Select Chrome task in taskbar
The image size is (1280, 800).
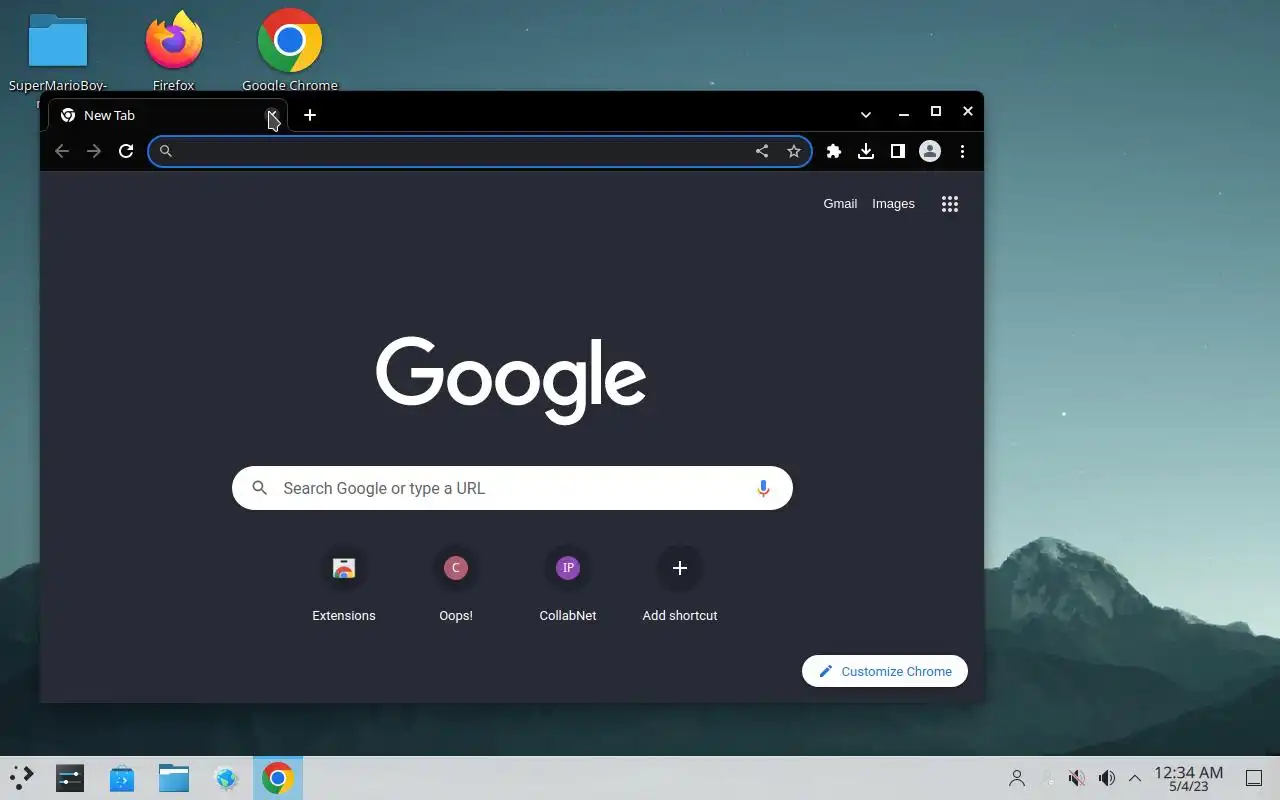click(278, 778)
